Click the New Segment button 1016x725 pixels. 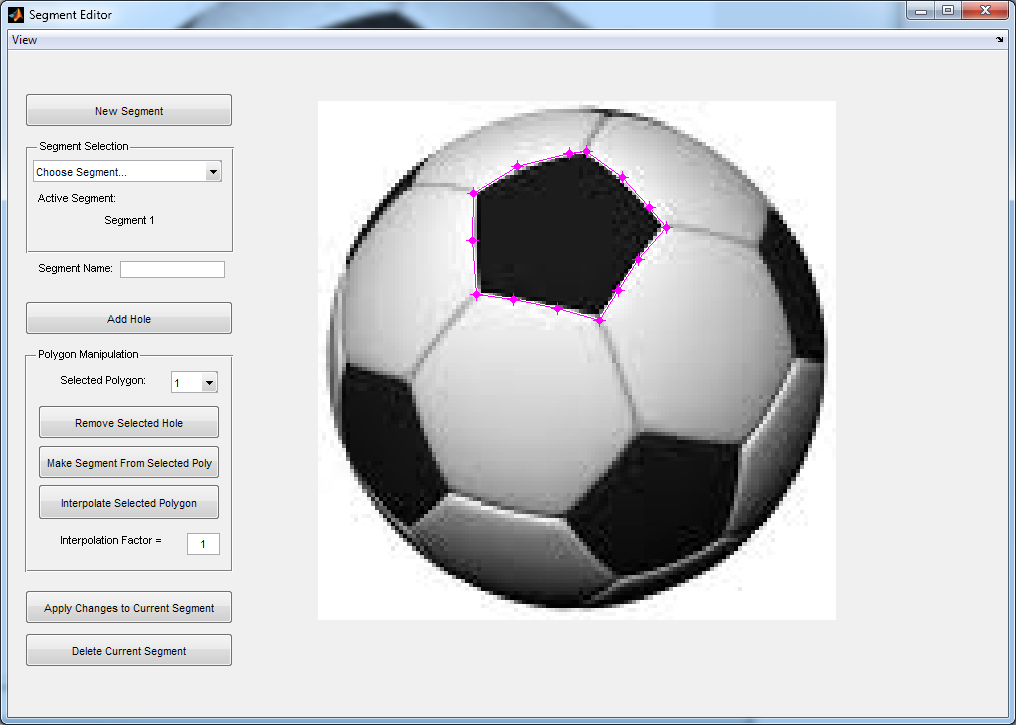click(x=129, y=111)
